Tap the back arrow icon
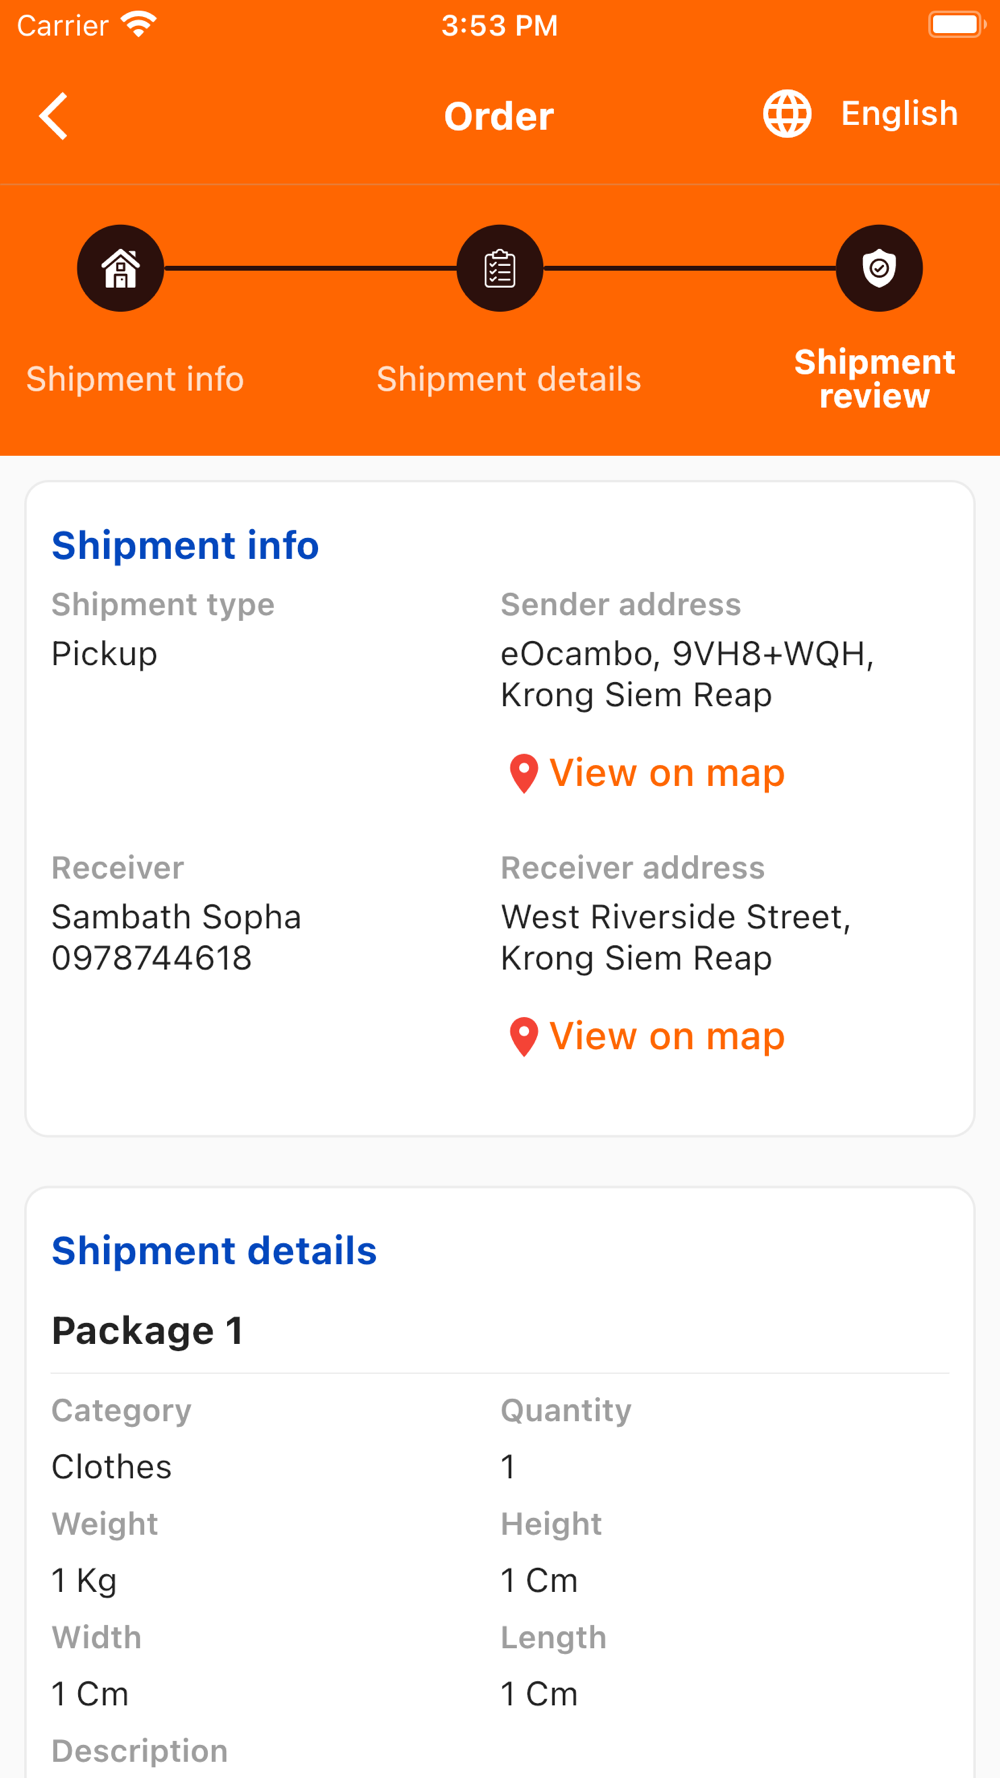This screenshot has width=1000, height=1778. 54,116
